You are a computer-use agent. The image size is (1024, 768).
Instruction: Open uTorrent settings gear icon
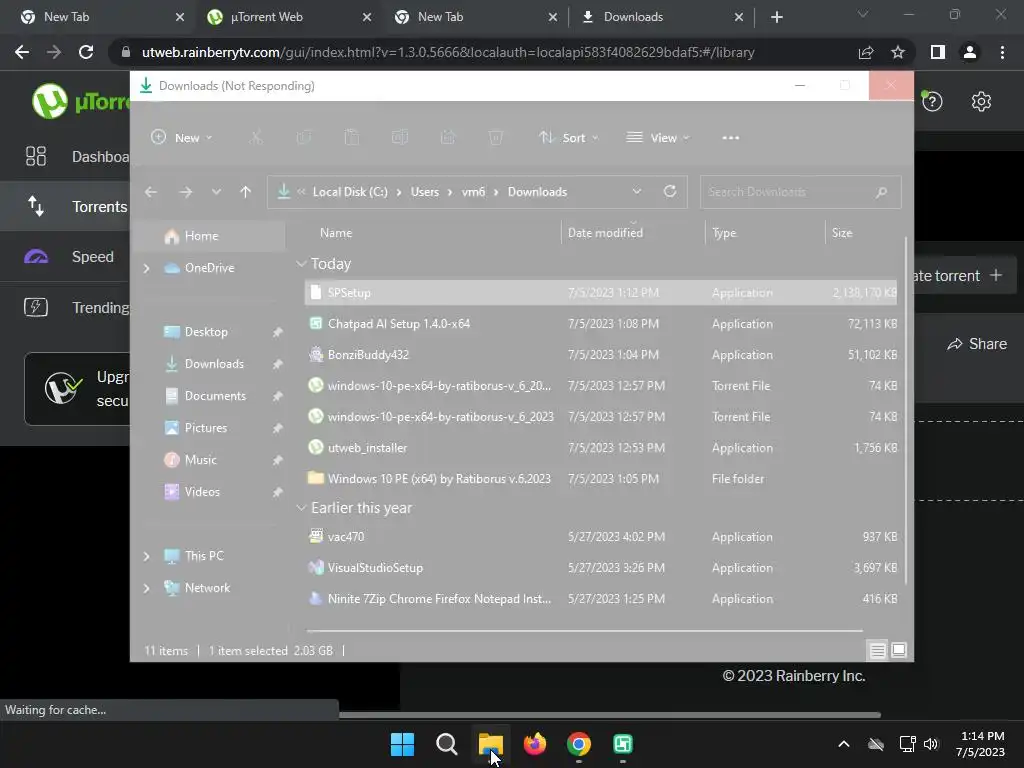[x=981, y=101]
